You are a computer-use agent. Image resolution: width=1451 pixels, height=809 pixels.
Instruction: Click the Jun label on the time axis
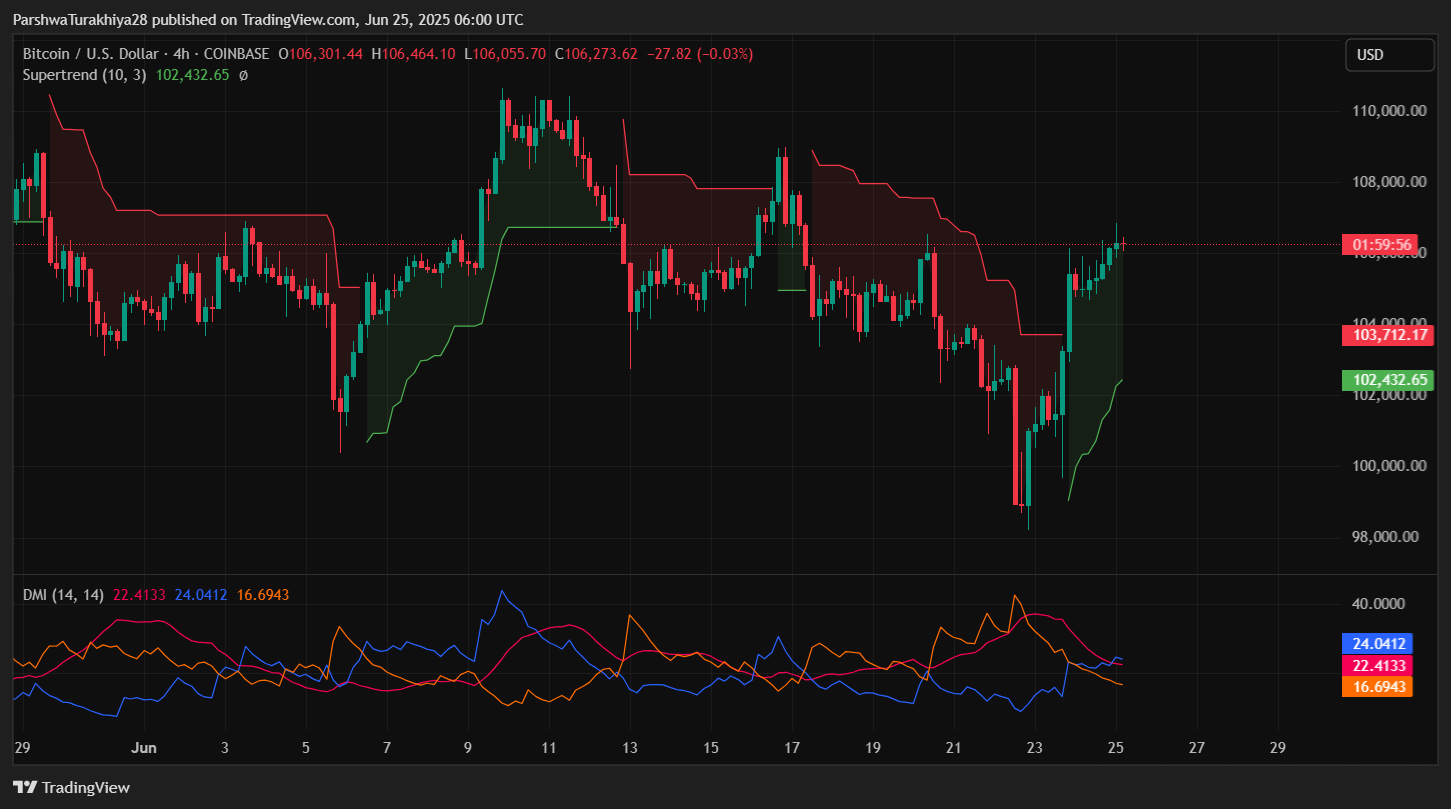(145, 747)
